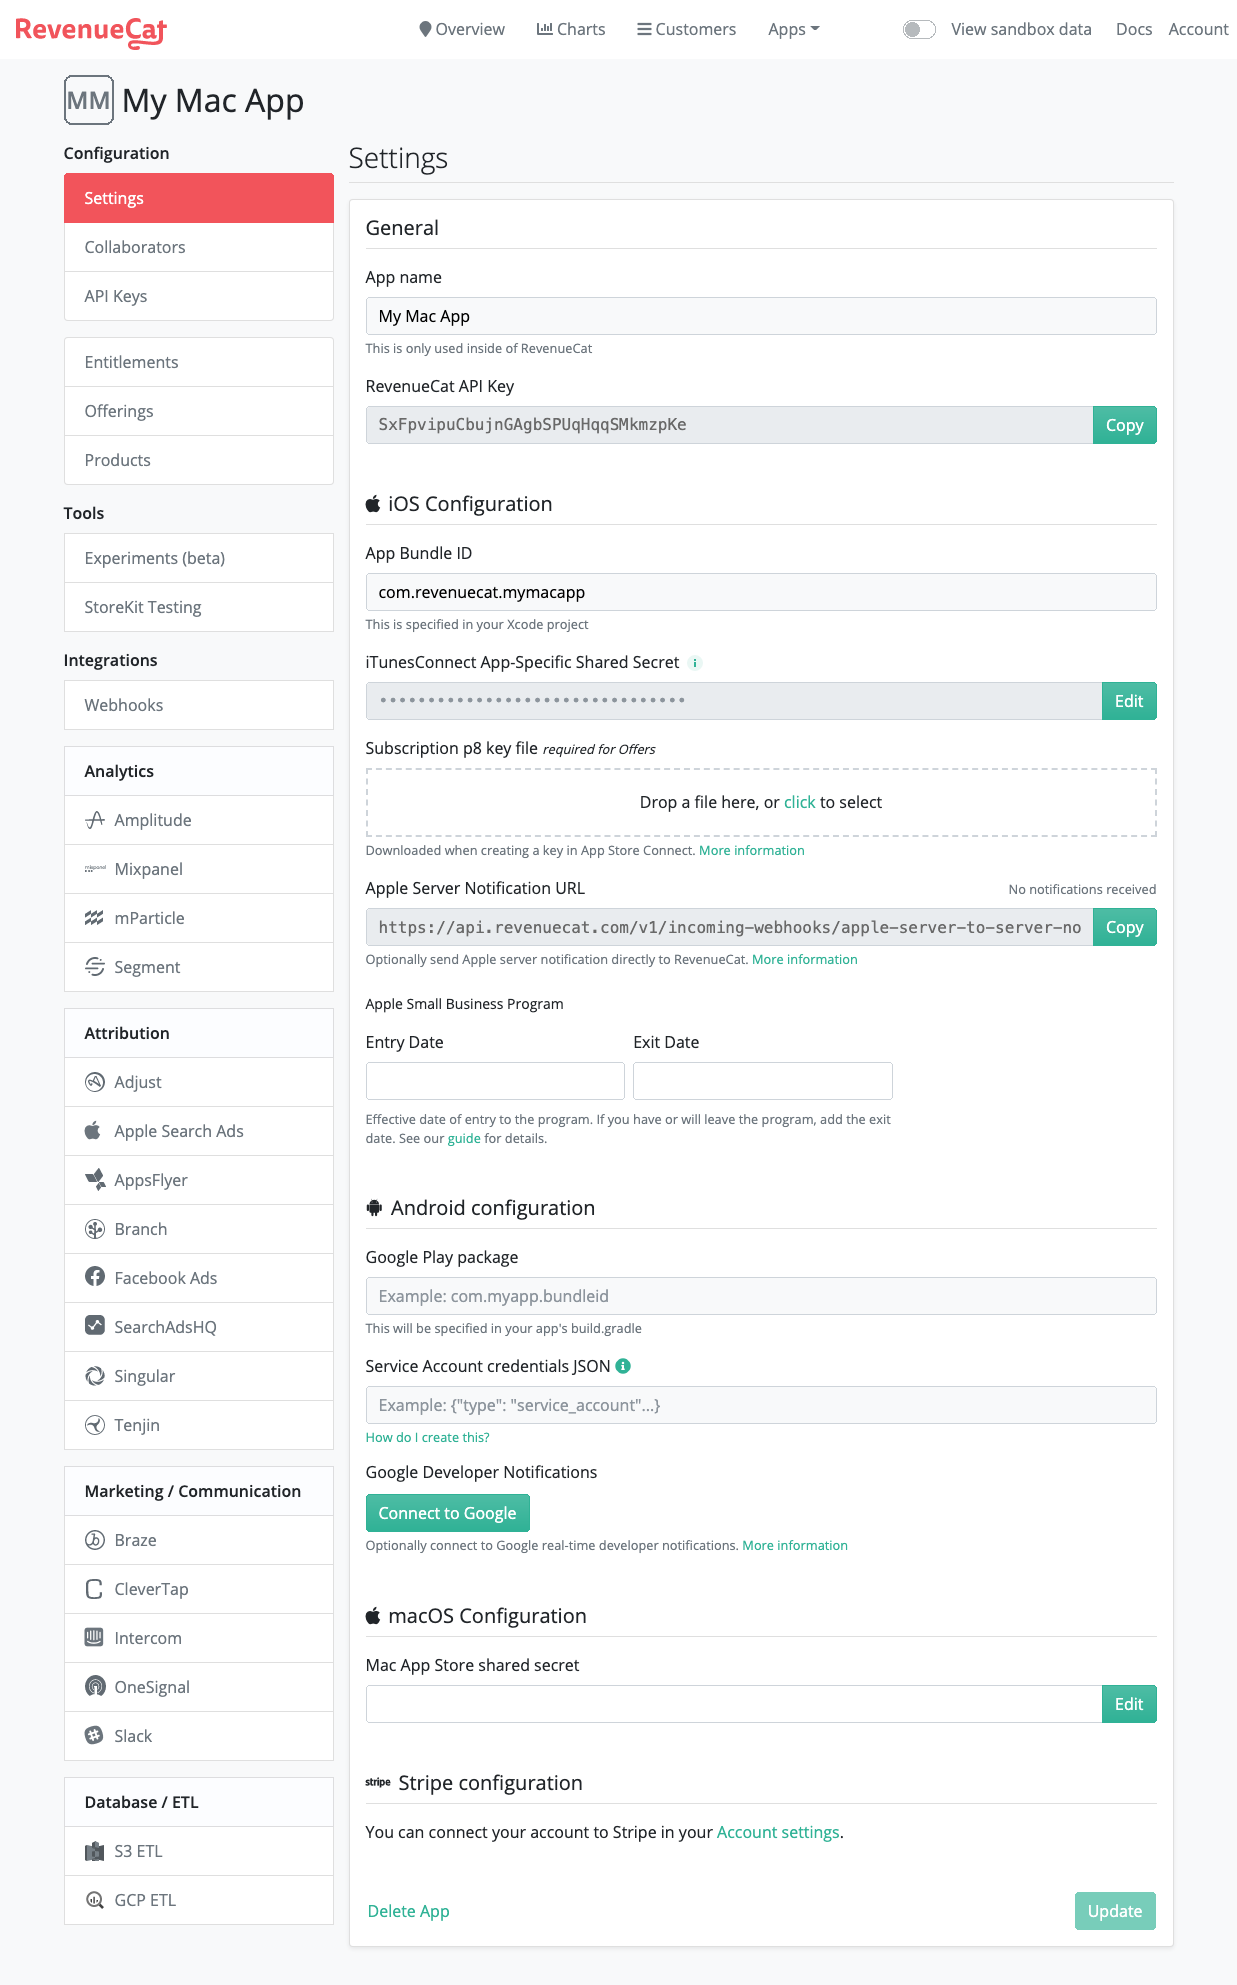Copy the Apple Server Notification URL
This screenshot has height=1985, width=1237.
[x=1124, y=927]
